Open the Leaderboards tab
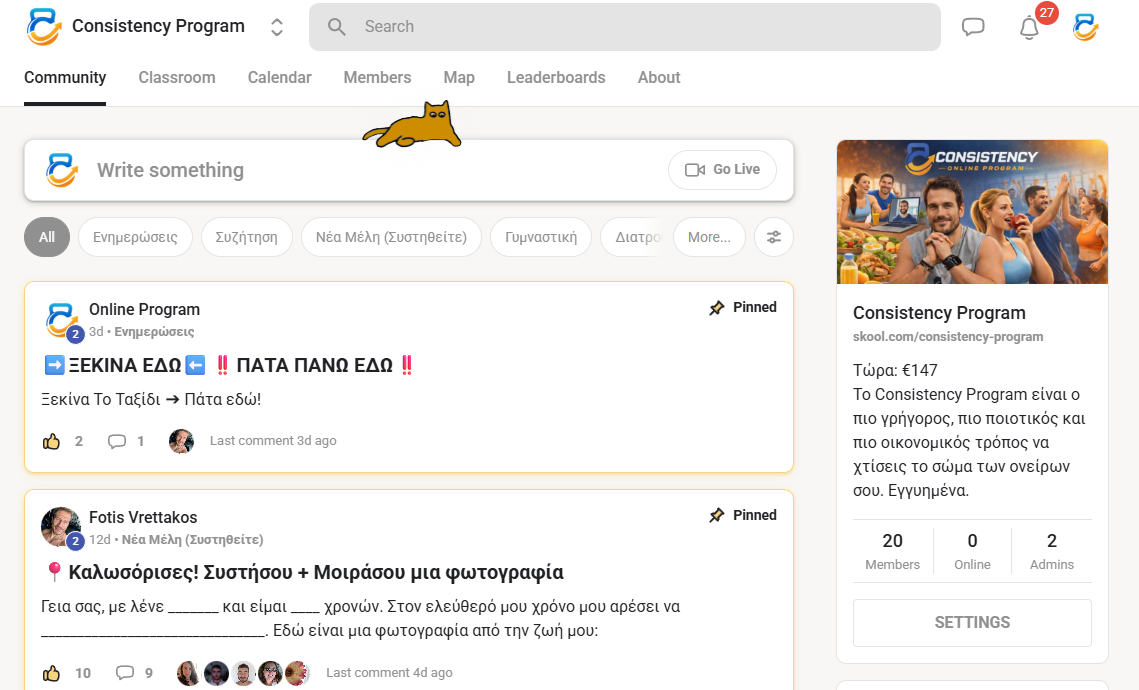The image size is (1139, 690). click(556, 77)
